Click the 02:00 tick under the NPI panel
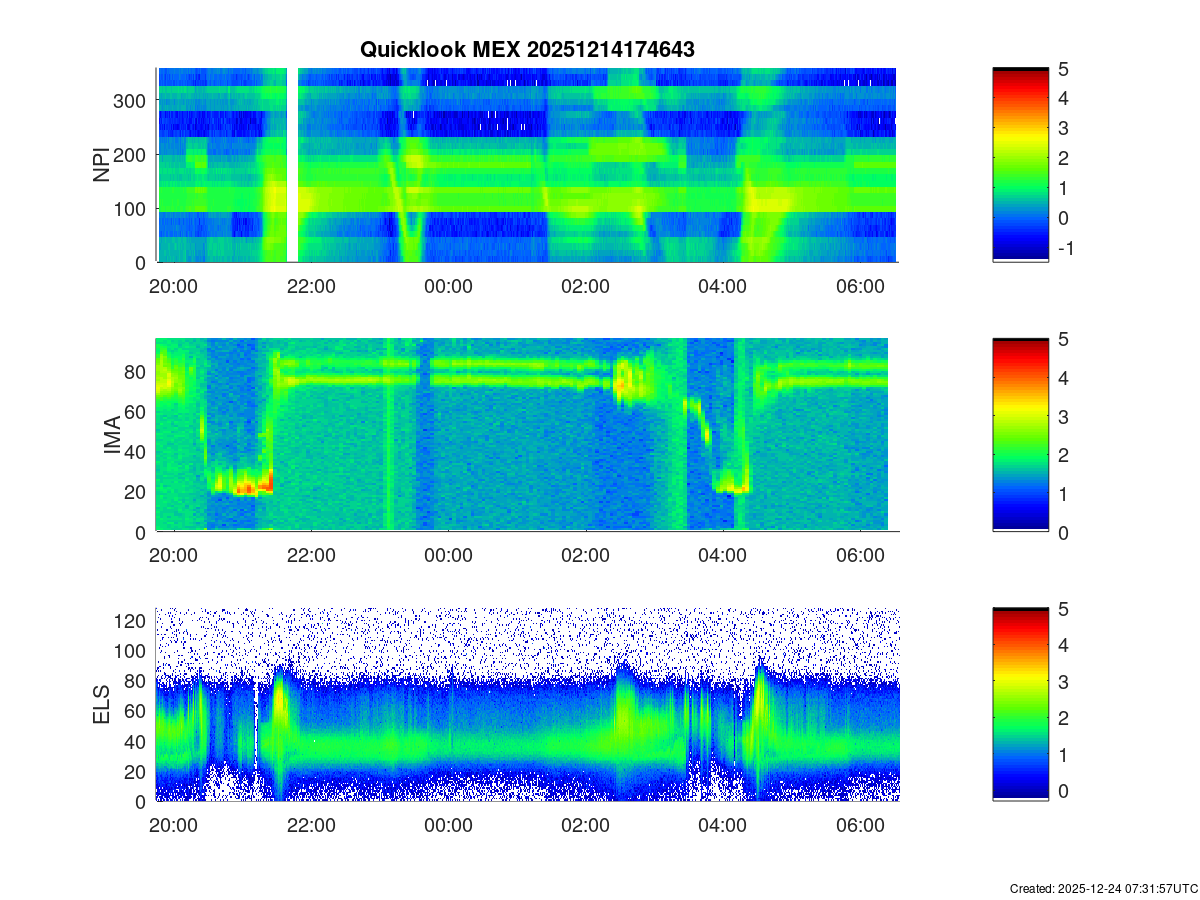This screenshot has width=1200, height=900. click(x=585, y=286)
